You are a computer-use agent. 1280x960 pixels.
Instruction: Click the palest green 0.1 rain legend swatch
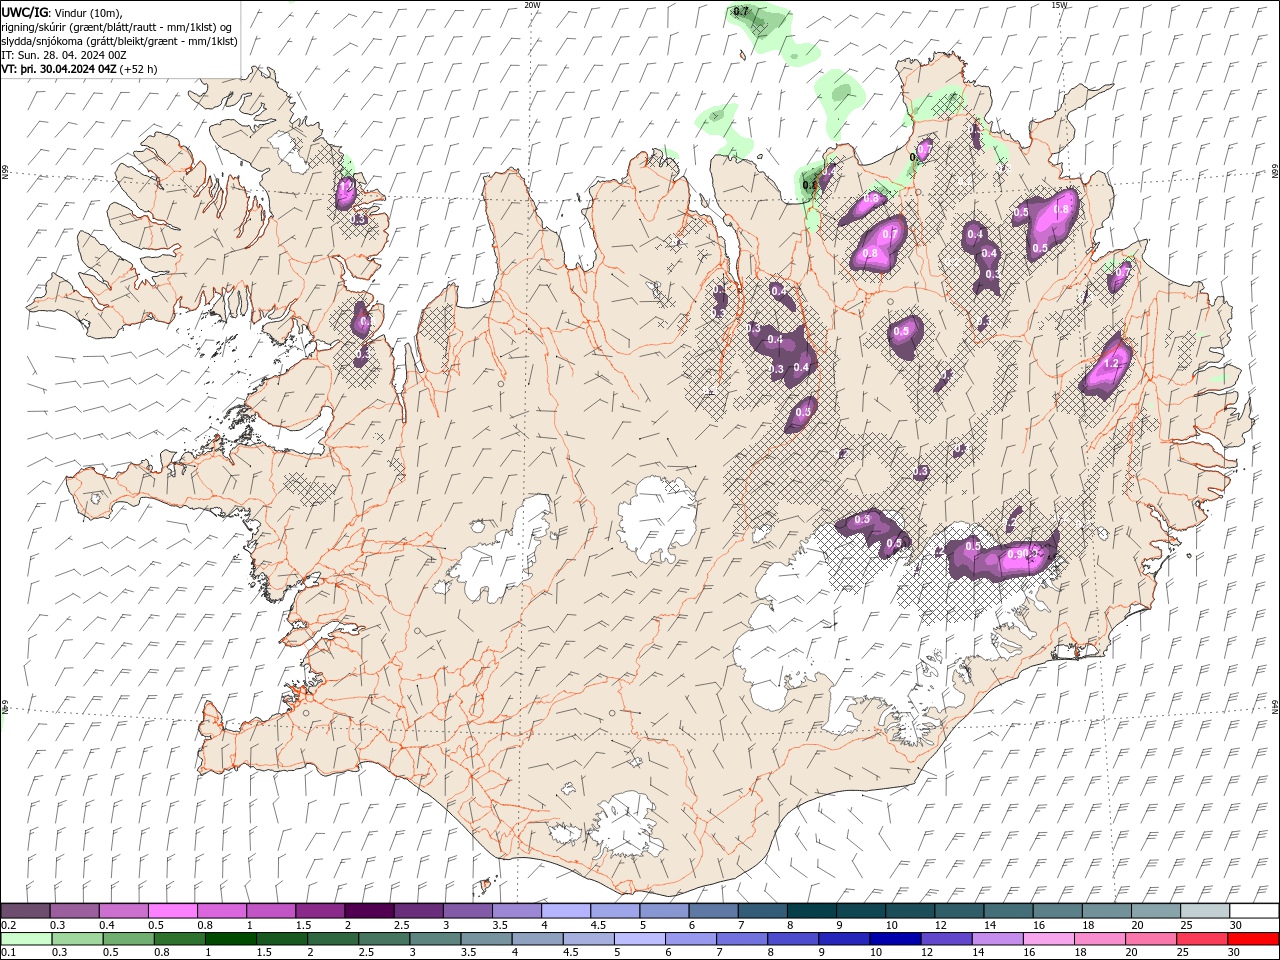[26, 939]
